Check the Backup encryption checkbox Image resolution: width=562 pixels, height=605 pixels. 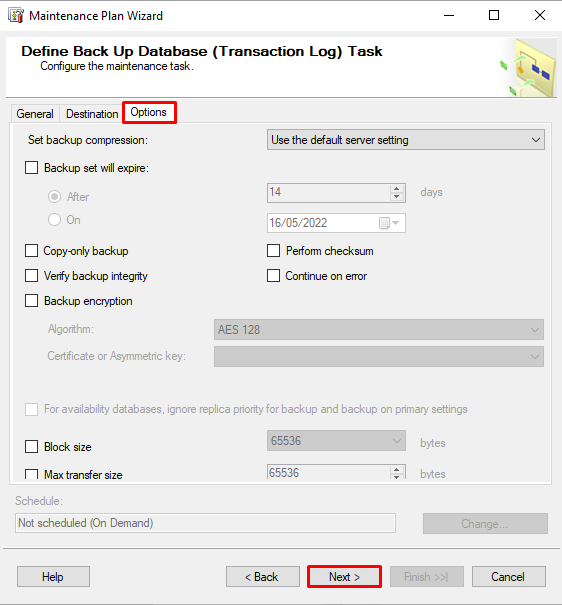tap(32, 301)
